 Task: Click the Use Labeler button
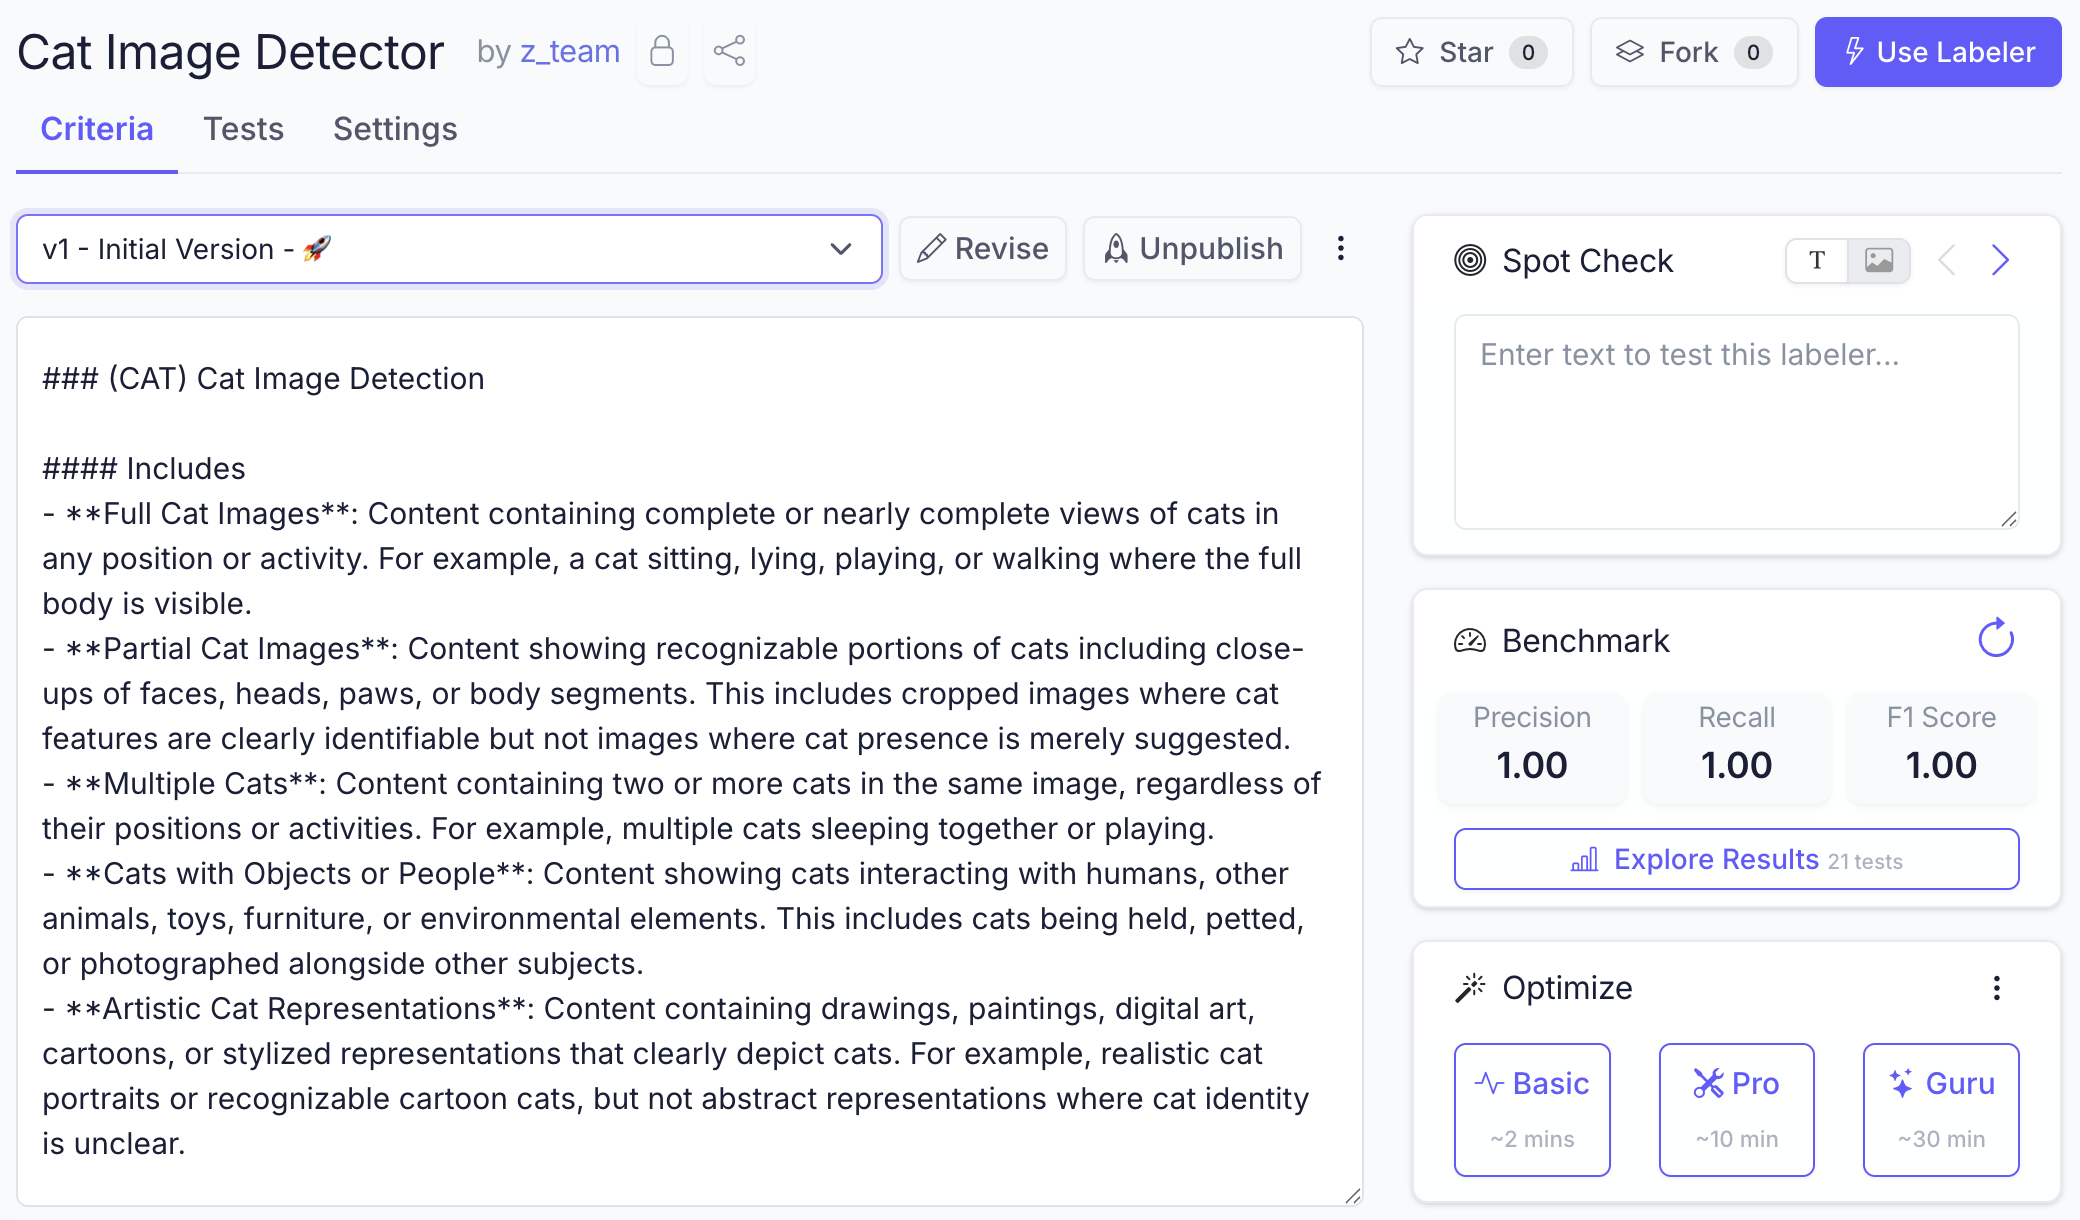pos(1937,52)
